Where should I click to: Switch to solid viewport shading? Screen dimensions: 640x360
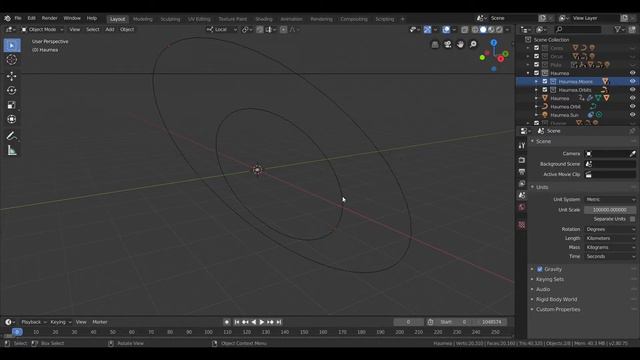[483, 30]
